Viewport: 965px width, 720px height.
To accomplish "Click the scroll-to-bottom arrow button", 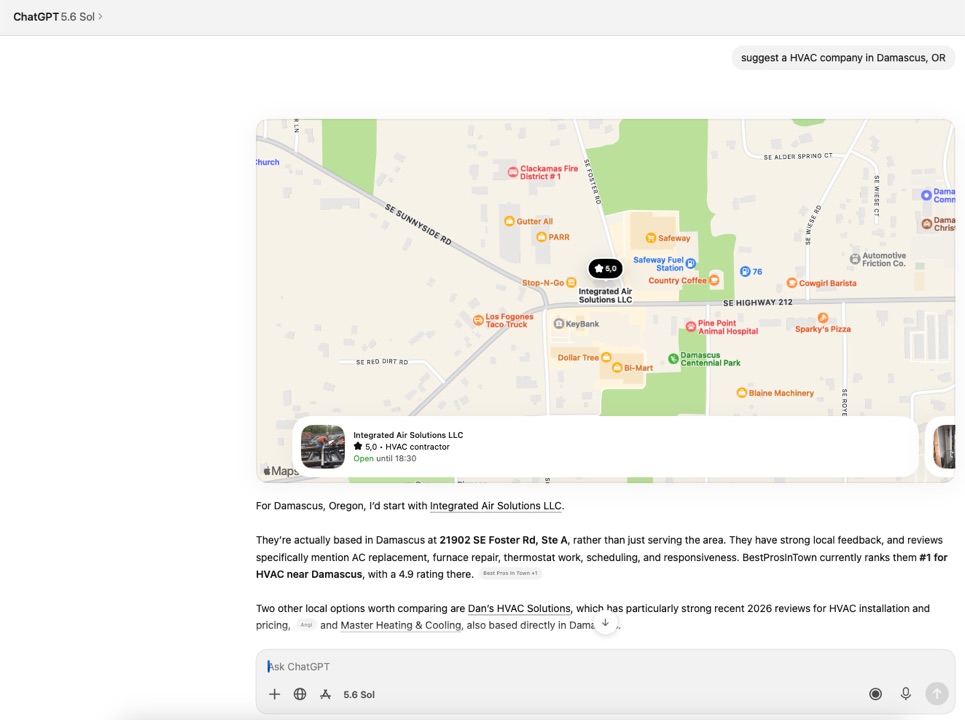I will (606, 623).
